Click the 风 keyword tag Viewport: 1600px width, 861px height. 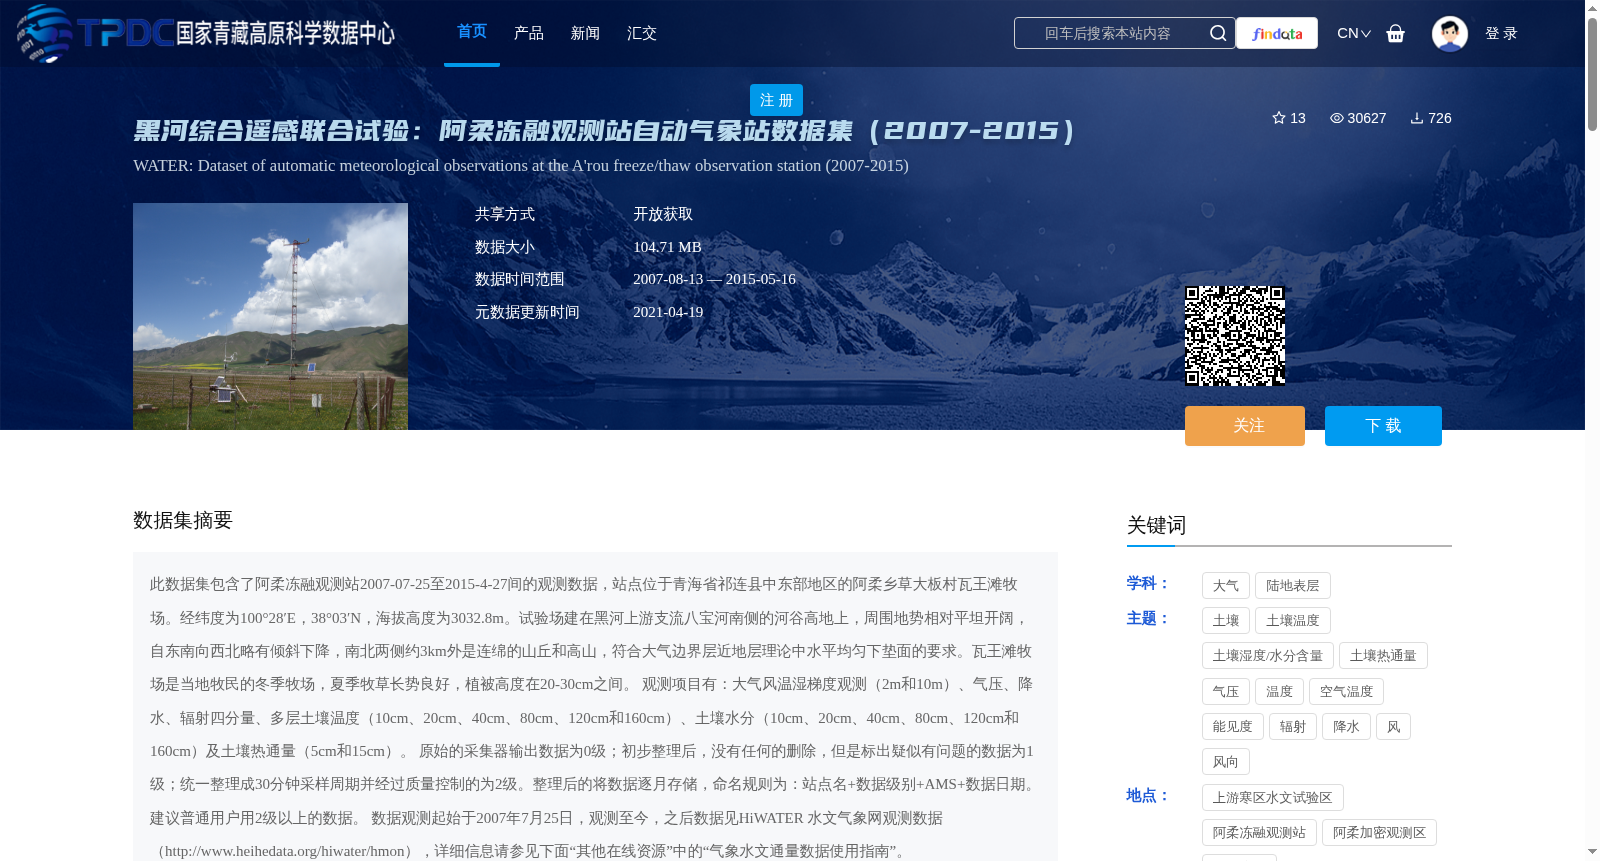1393,727
